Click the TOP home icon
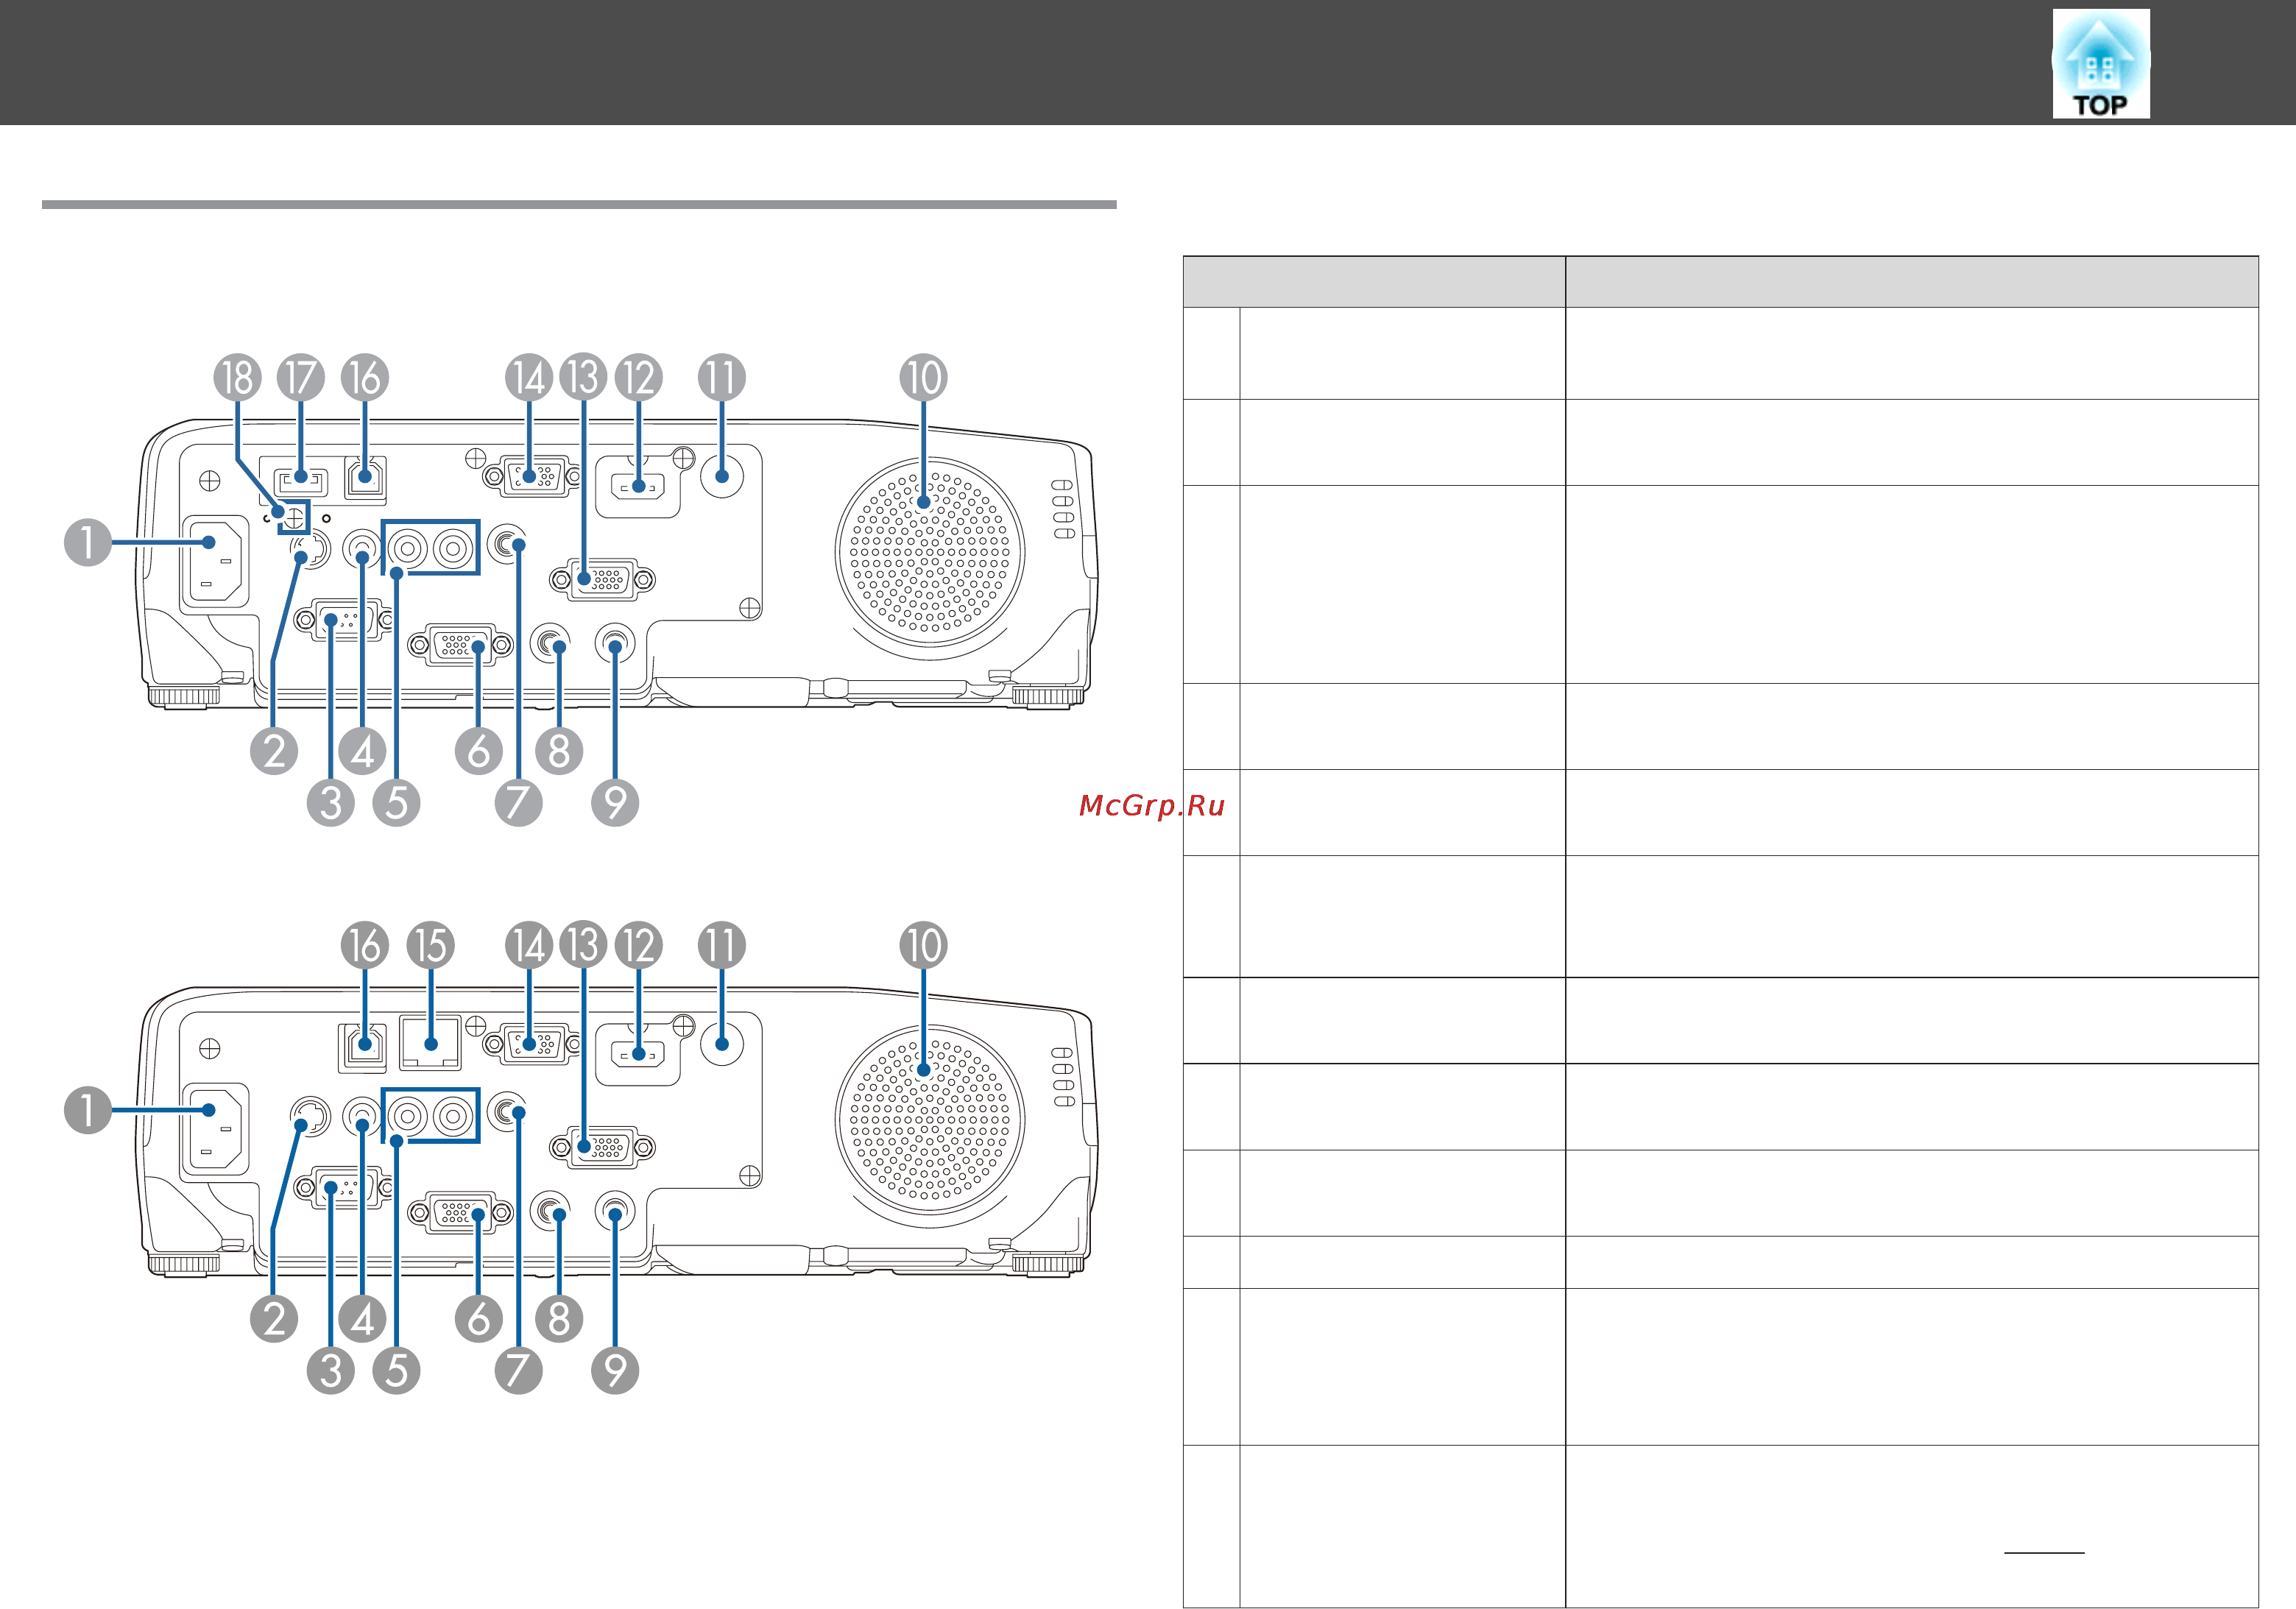2296x1609 pixels. pos(2101,64)
